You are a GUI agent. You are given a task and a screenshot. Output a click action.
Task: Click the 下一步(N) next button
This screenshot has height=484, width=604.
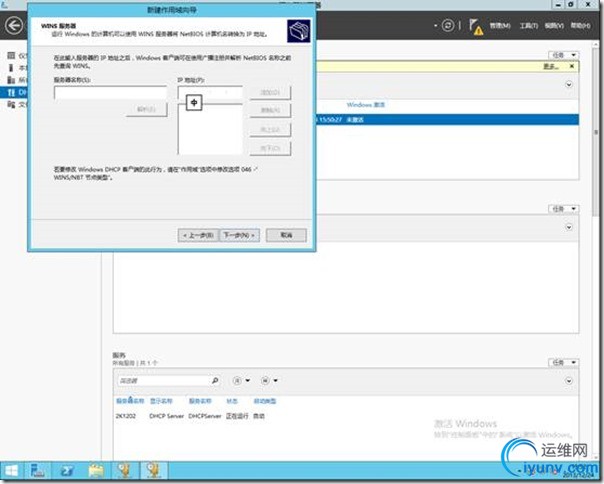(x=239, y=235)
